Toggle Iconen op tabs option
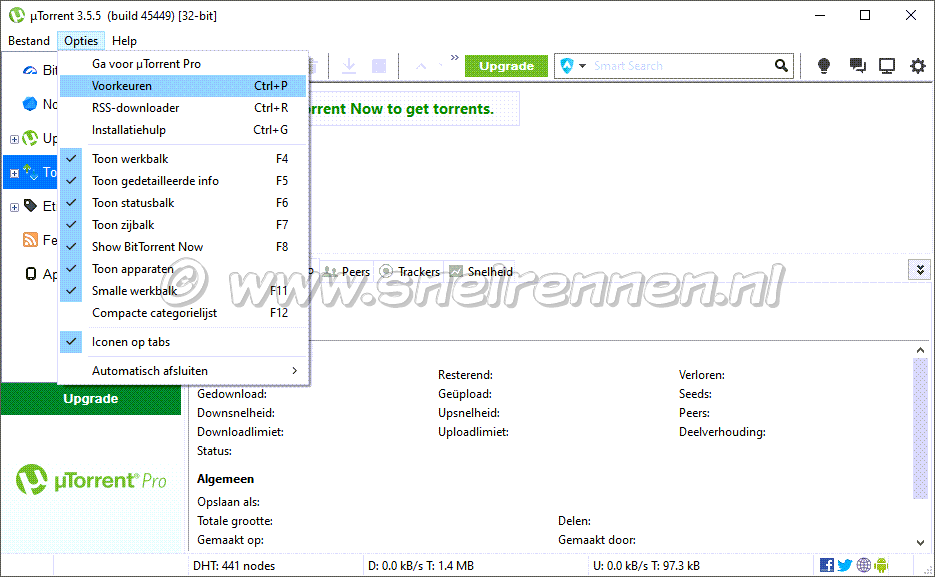This screenshot has height=577, width=935. (x=183, y=342)
